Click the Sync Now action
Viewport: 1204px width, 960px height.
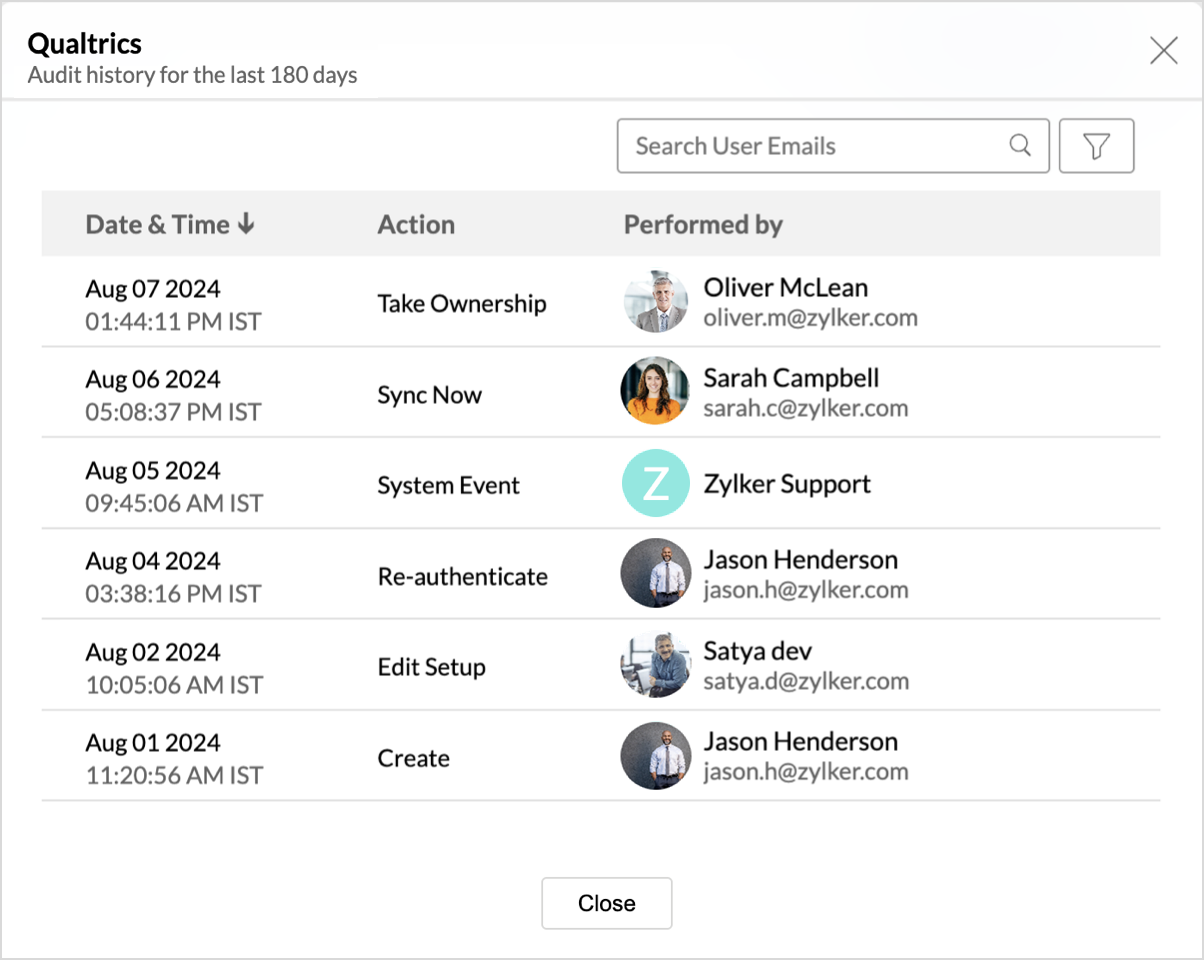pos(430,394)
